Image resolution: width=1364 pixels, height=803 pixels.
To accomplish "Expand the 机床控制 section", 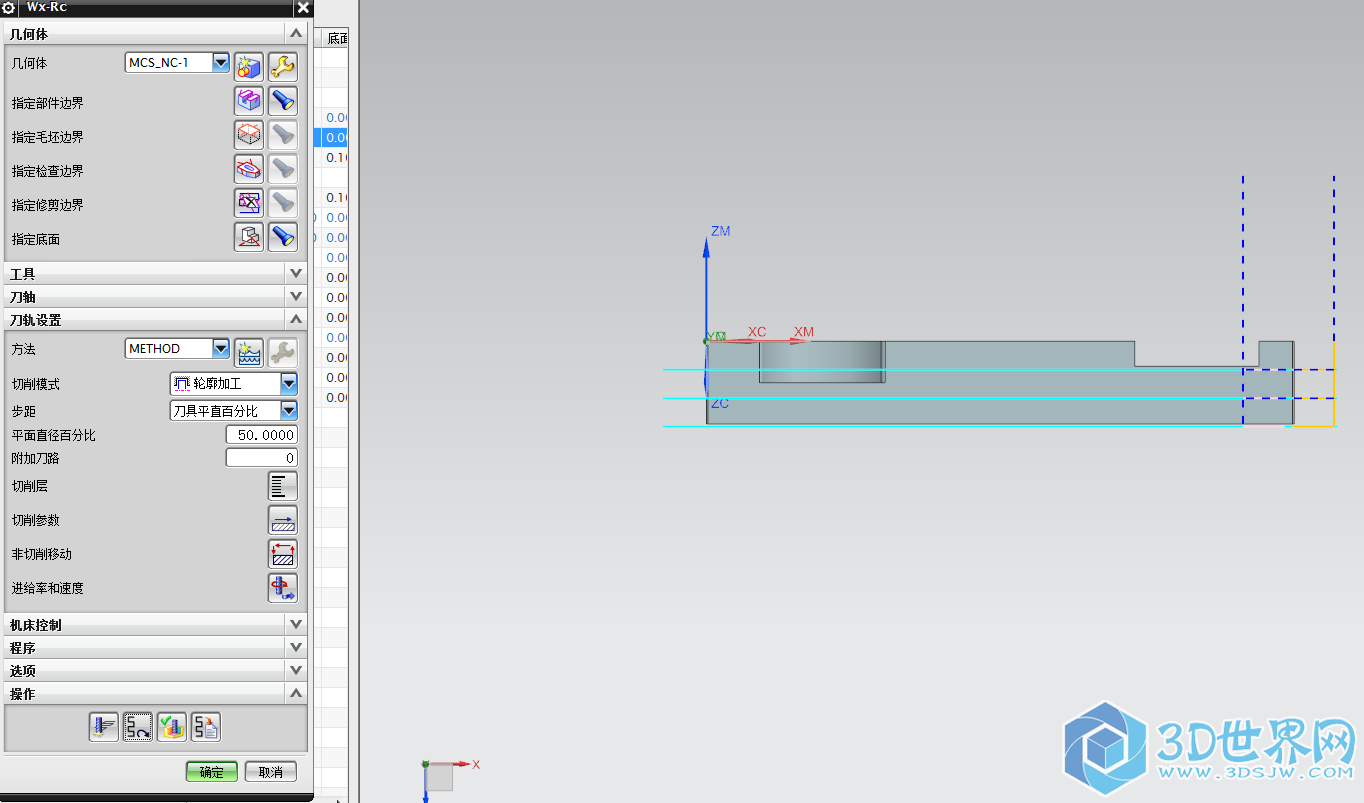I will click(295, 624).
